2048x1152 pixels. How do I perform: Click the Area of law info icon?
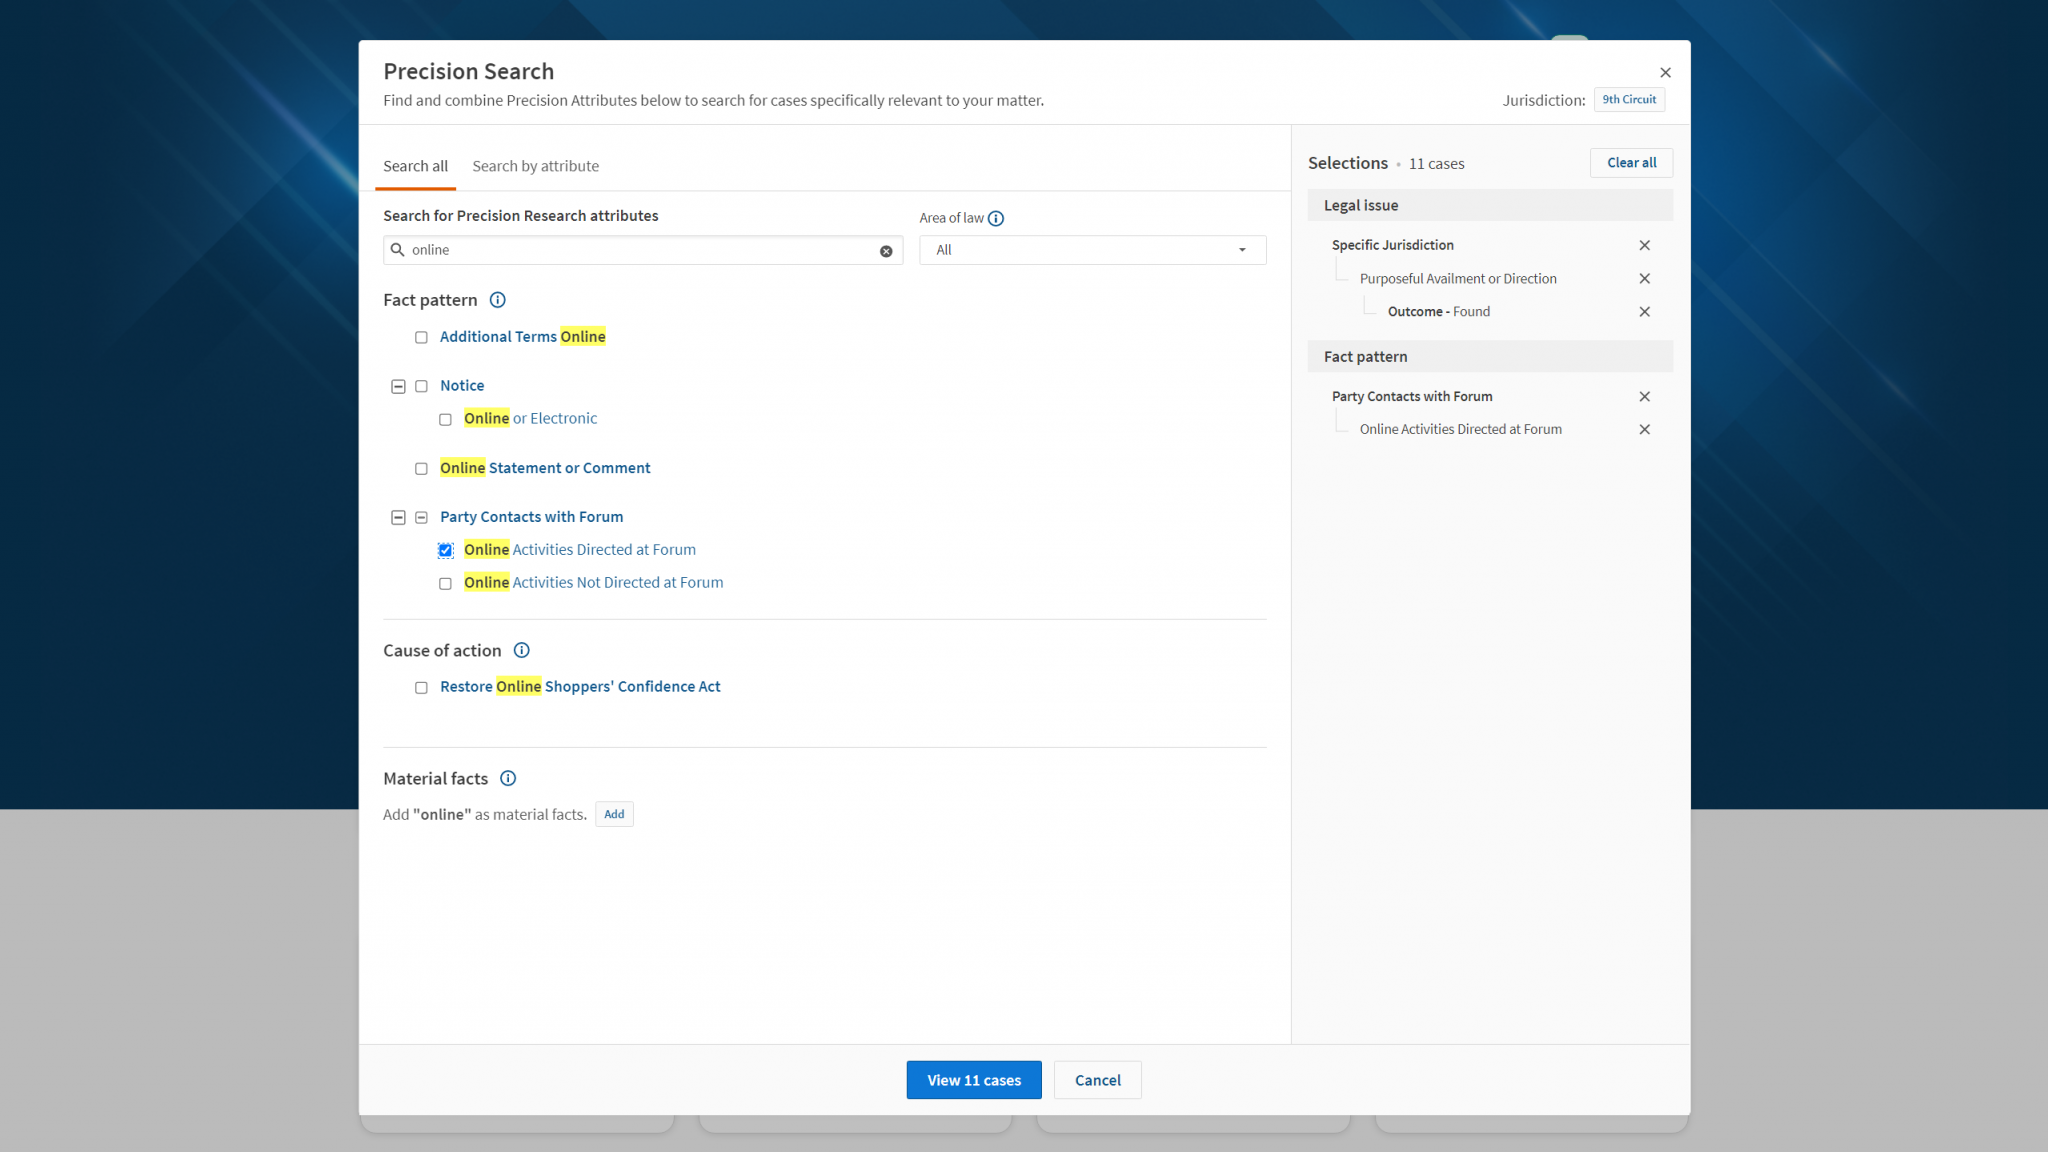tap(995, 218)
